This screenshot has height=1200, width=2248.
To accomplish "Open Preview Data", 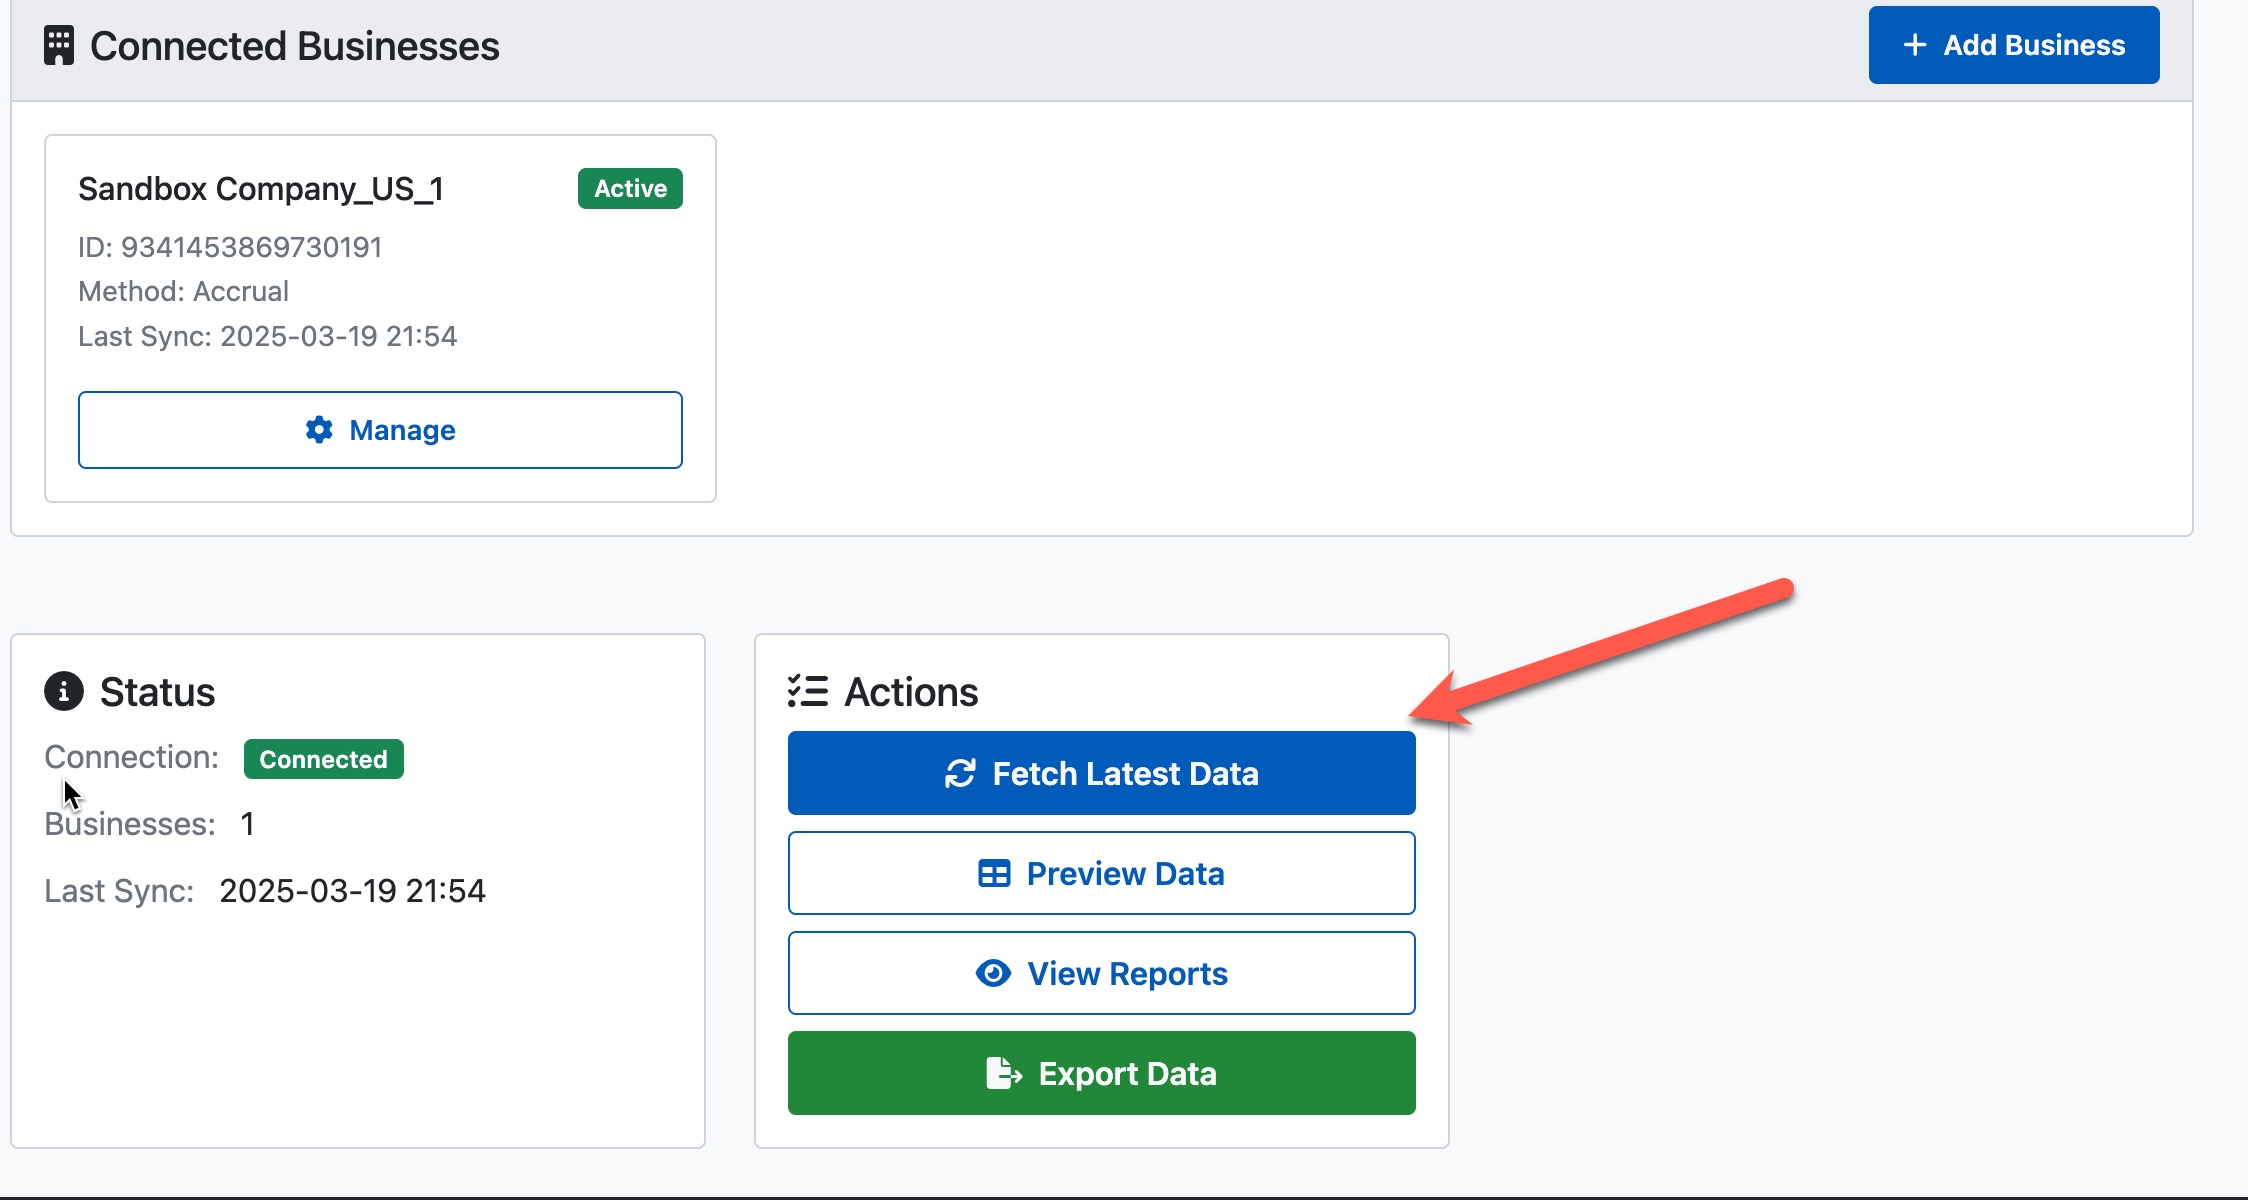I will point(1101,873).
